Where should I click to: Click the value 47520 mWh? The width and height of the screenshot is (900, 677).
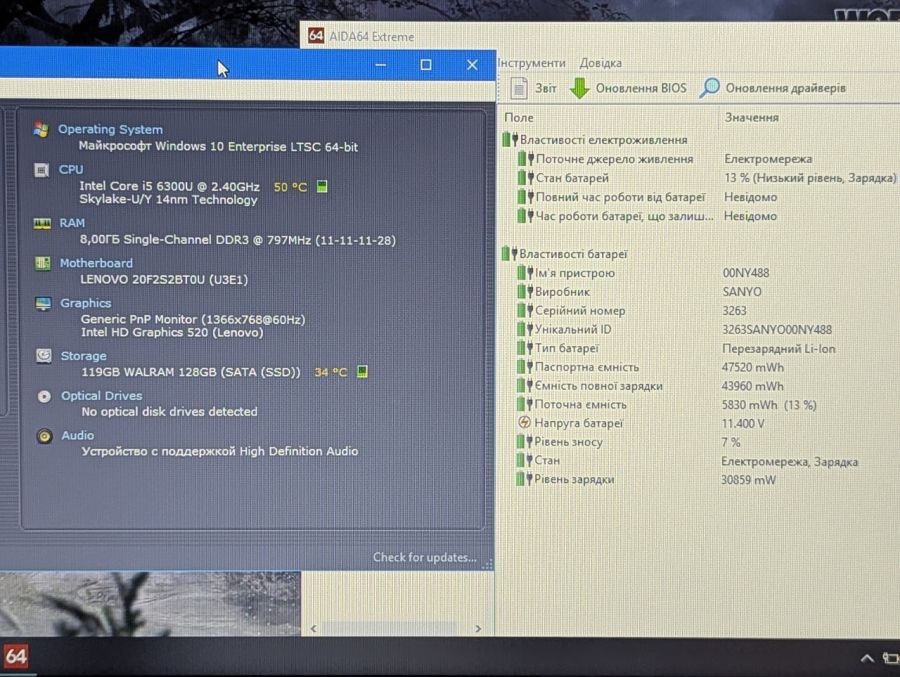pos(752,367)
